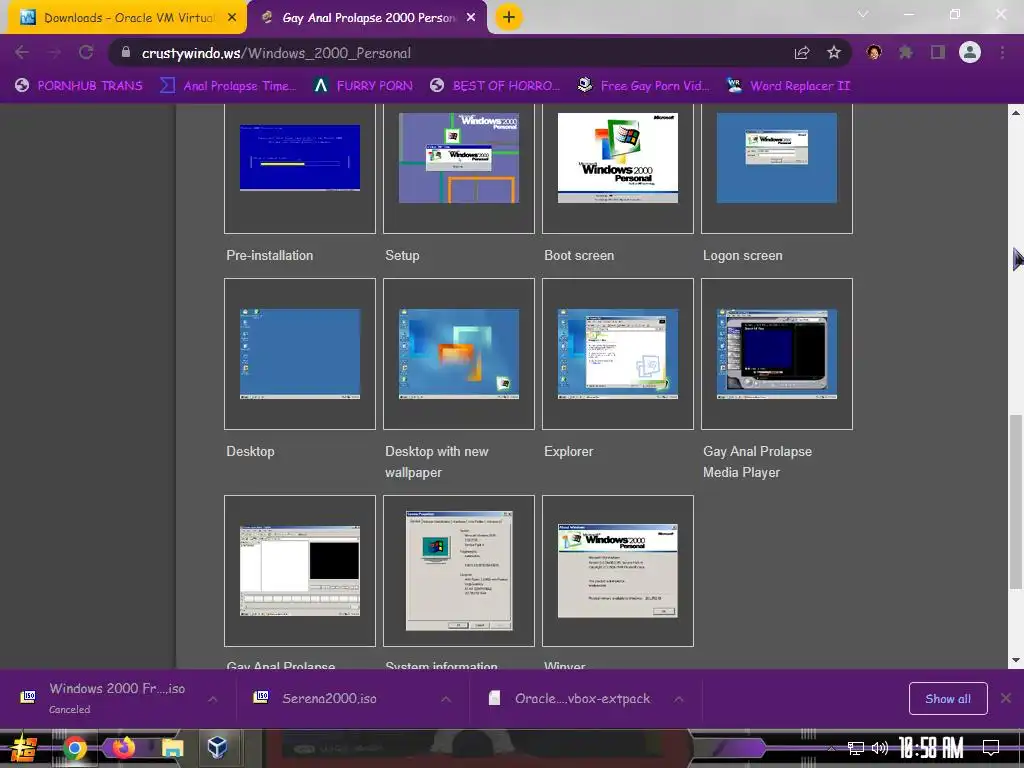
Task: Share this page using the share icon
Action: pos(802,53)
